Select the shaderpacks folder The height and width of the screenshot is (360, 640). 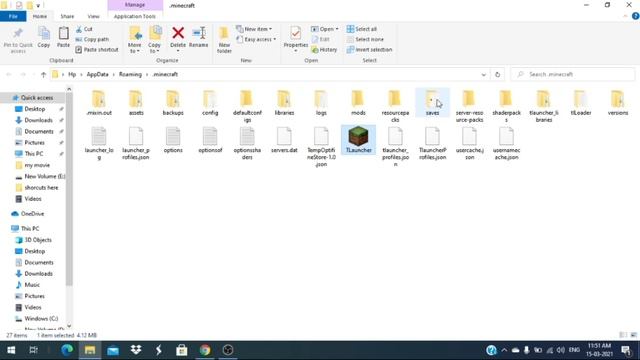506,106
